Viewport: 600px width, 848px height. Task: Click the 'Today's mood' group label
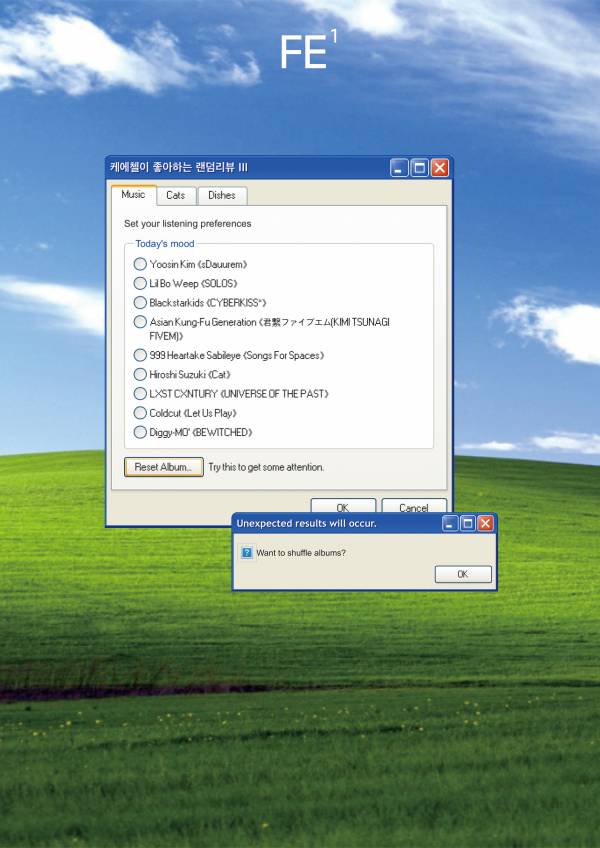click(x=164, y=244)
